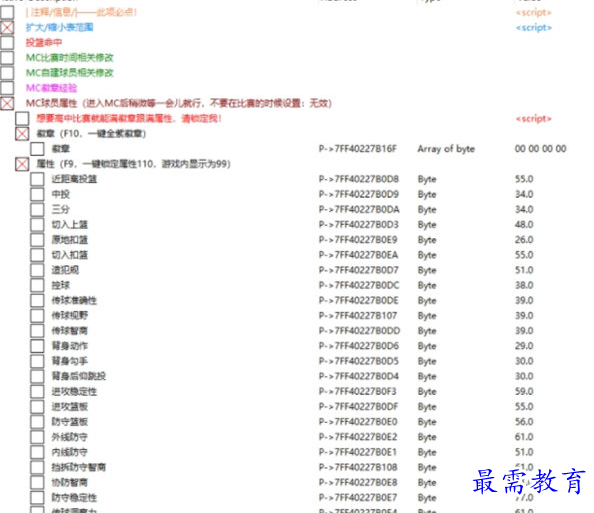The image size is (594, 513).
Task: Select the 切入扣篮 description
Action: [x=70, y=255]
